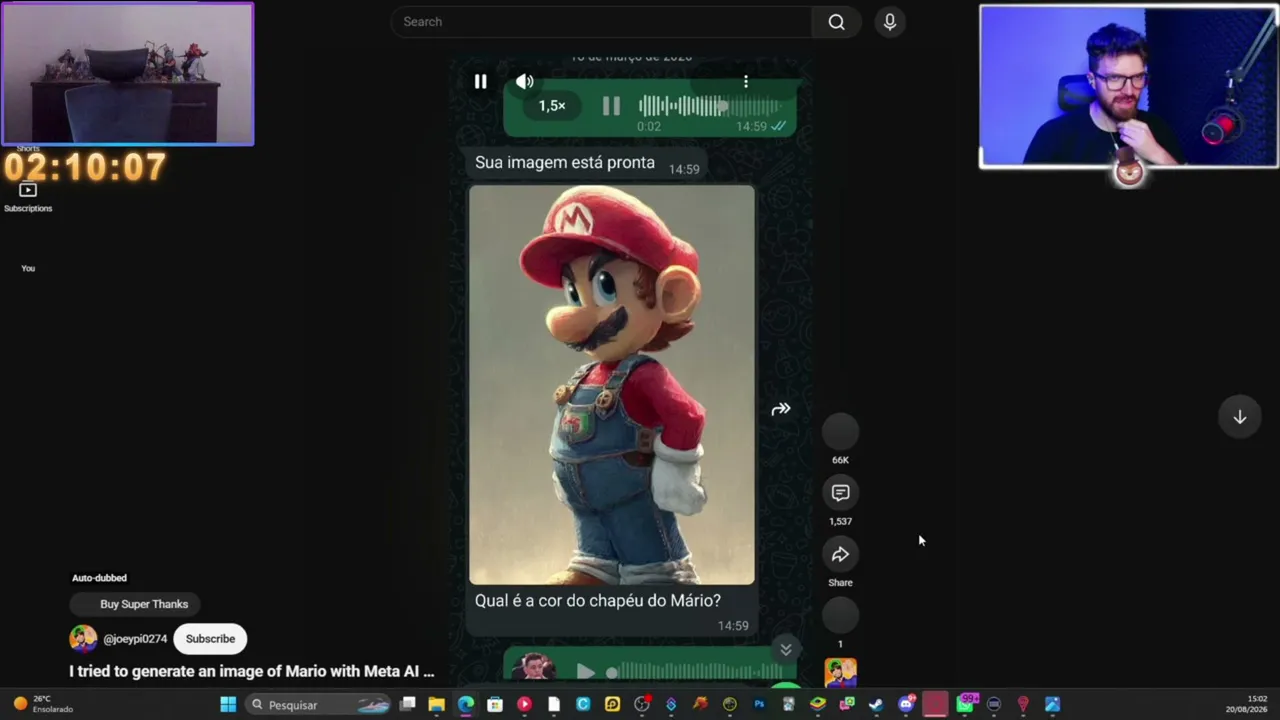
Task: Open Steam from the taskbar
Action: pos(876,705)
